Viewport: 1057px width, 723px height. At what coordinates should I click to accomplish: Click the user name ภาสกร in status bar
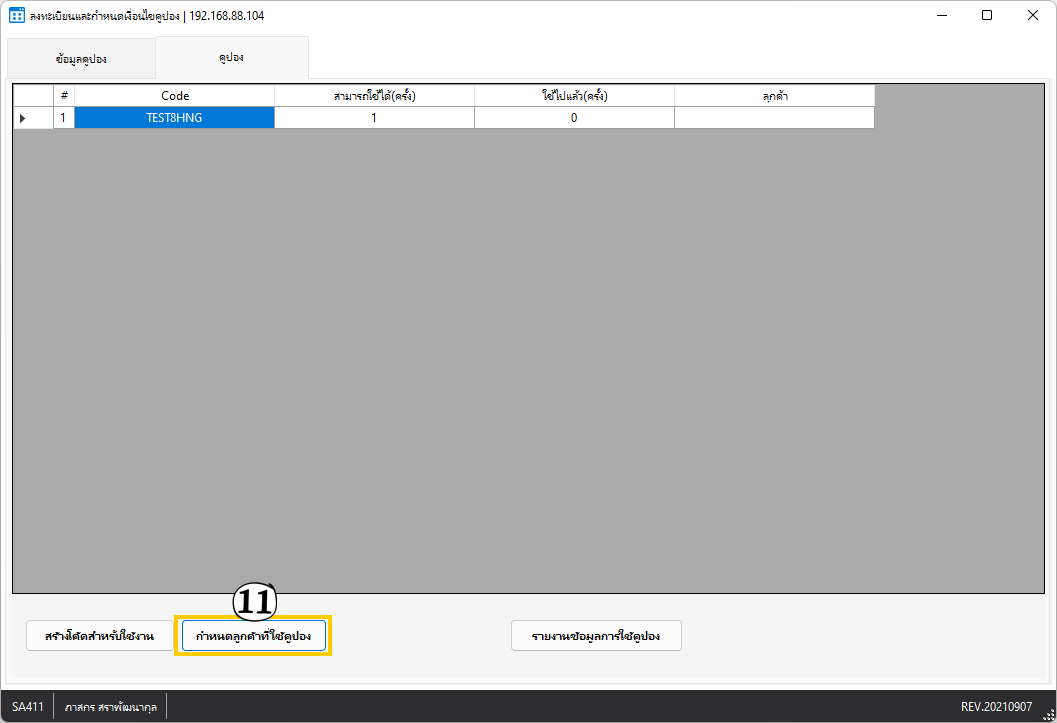(x=110, y=706)
